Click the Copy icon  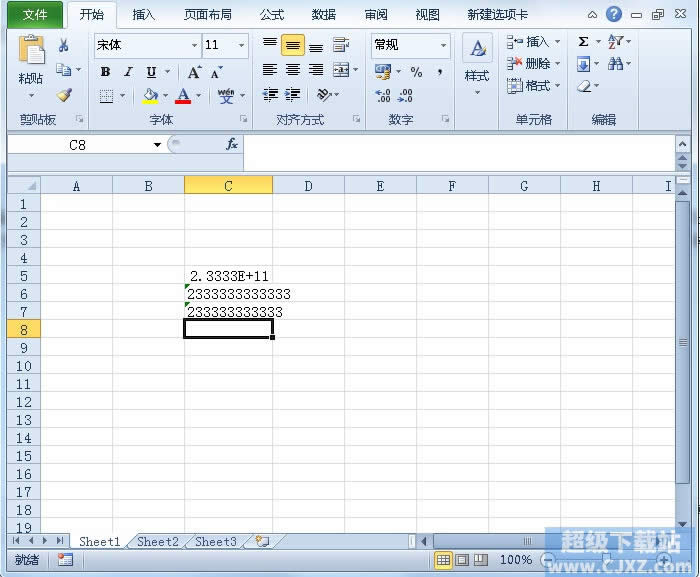tap(63, 70)
